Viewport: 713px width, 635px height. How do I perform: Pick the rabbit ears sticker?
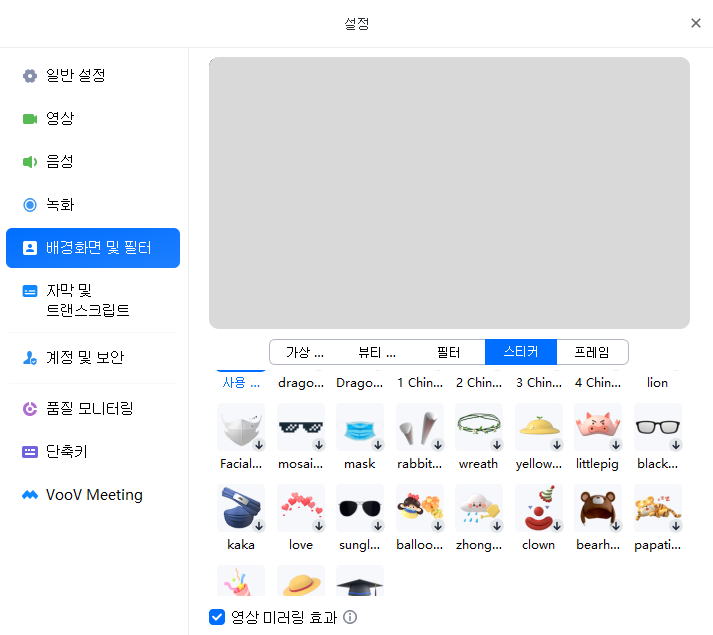pos(419,428)
